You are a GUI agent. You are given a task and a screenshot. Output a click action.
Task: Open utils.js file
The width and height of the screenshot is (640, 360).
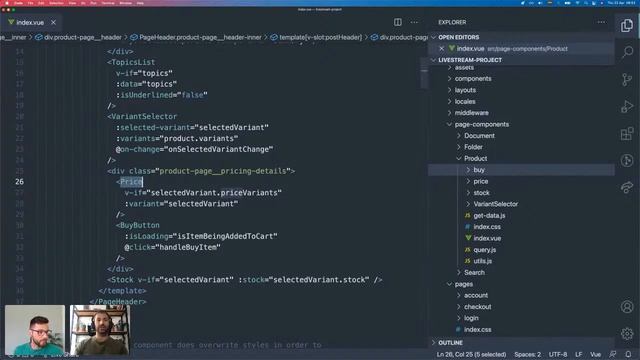coord(482,261)
